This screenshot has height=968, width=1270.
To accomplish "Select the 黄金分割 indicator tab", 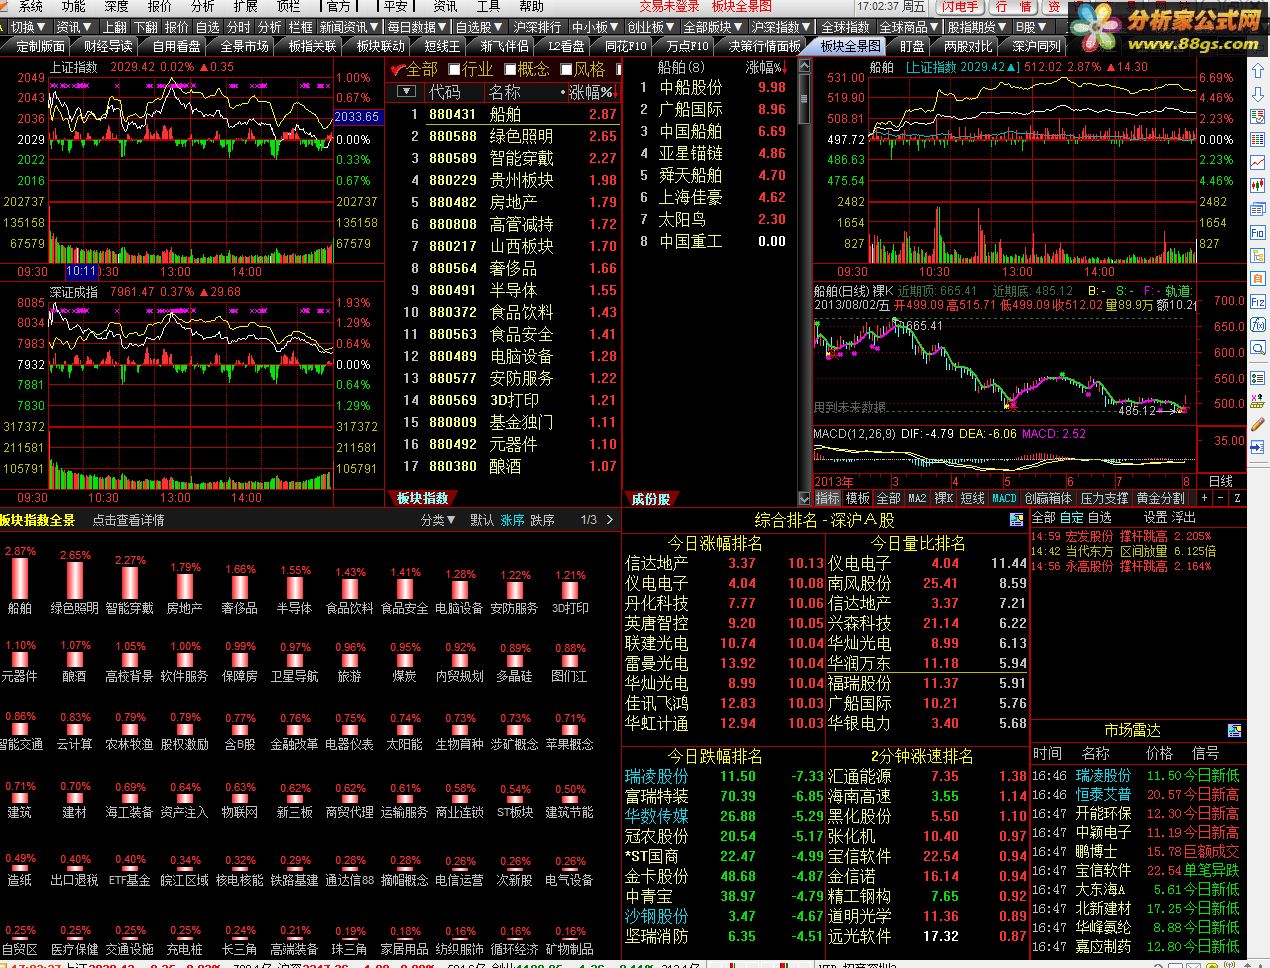I will (x=1160, y=498).
